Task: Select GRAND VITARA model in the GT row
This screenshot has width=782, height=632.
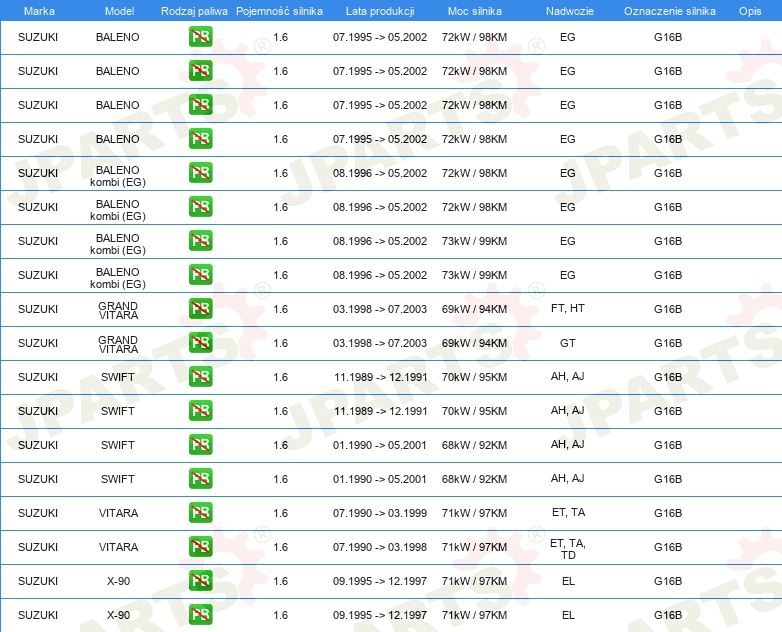Action: [118, 344]
